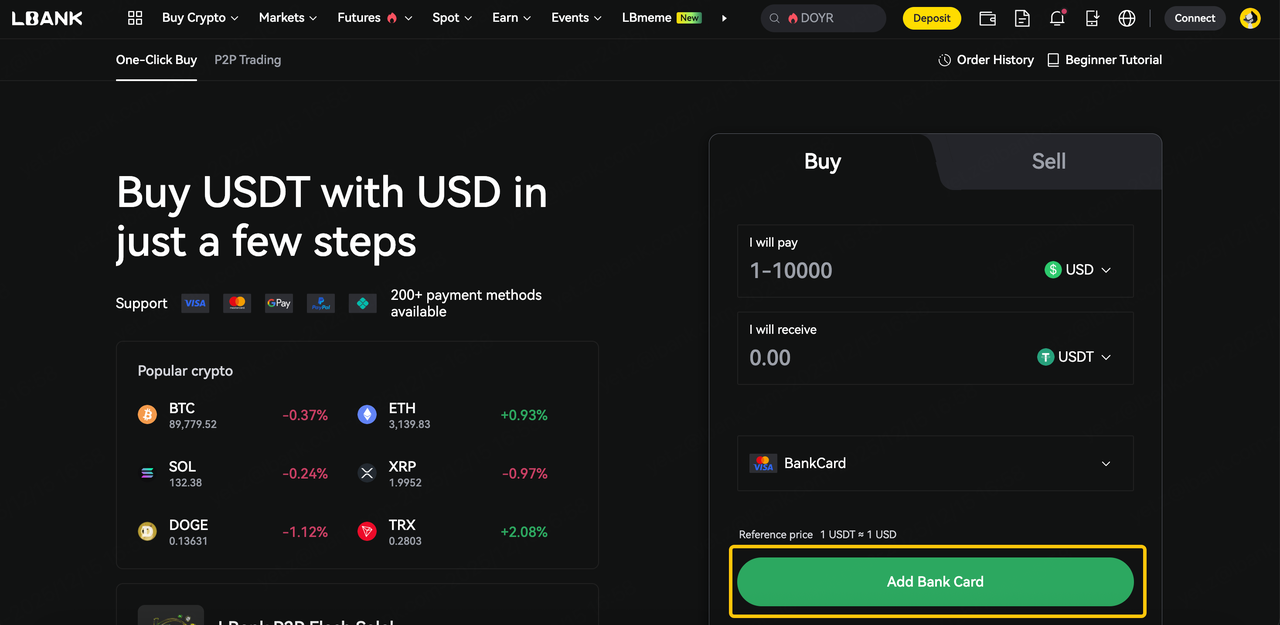Click the yellow Deposit button

click(931, 18)
